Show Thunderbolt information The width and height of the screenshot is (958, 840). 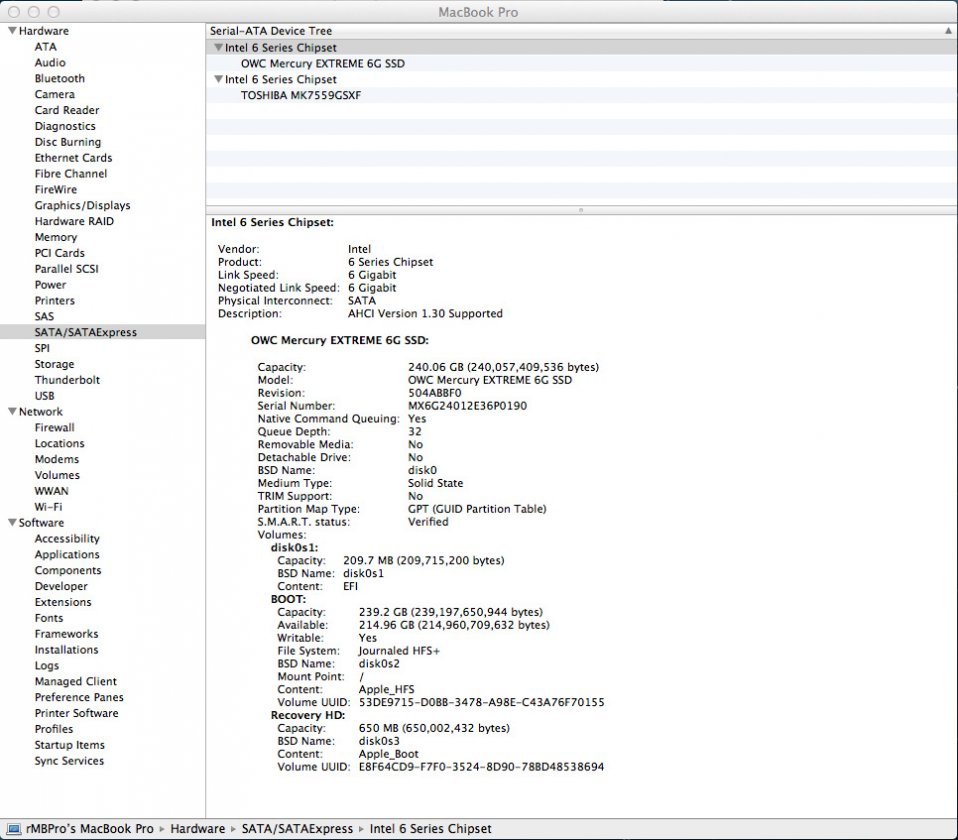67,381
